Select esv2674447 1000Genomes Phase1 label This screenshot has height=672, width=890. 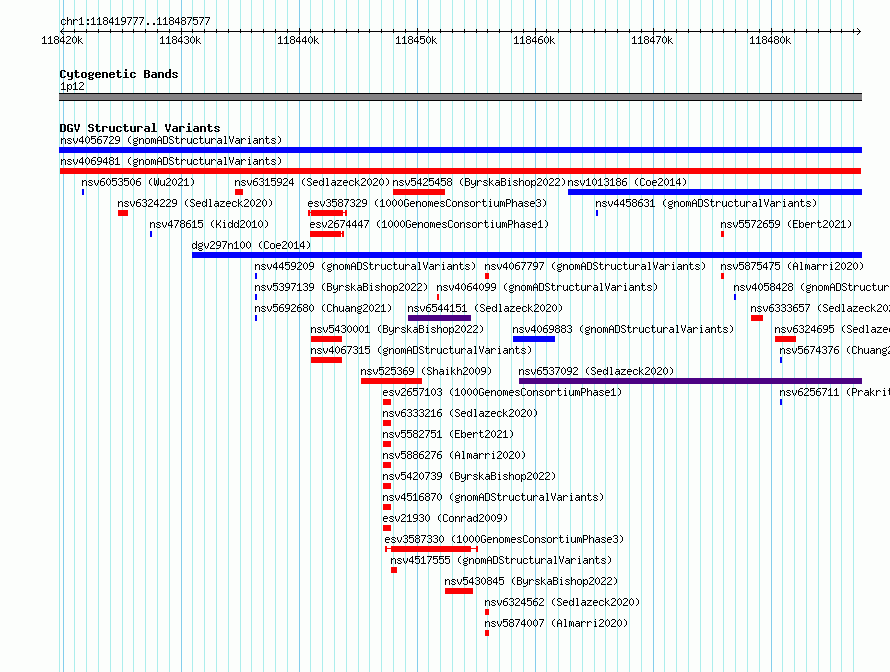click(x=429, y=224)
